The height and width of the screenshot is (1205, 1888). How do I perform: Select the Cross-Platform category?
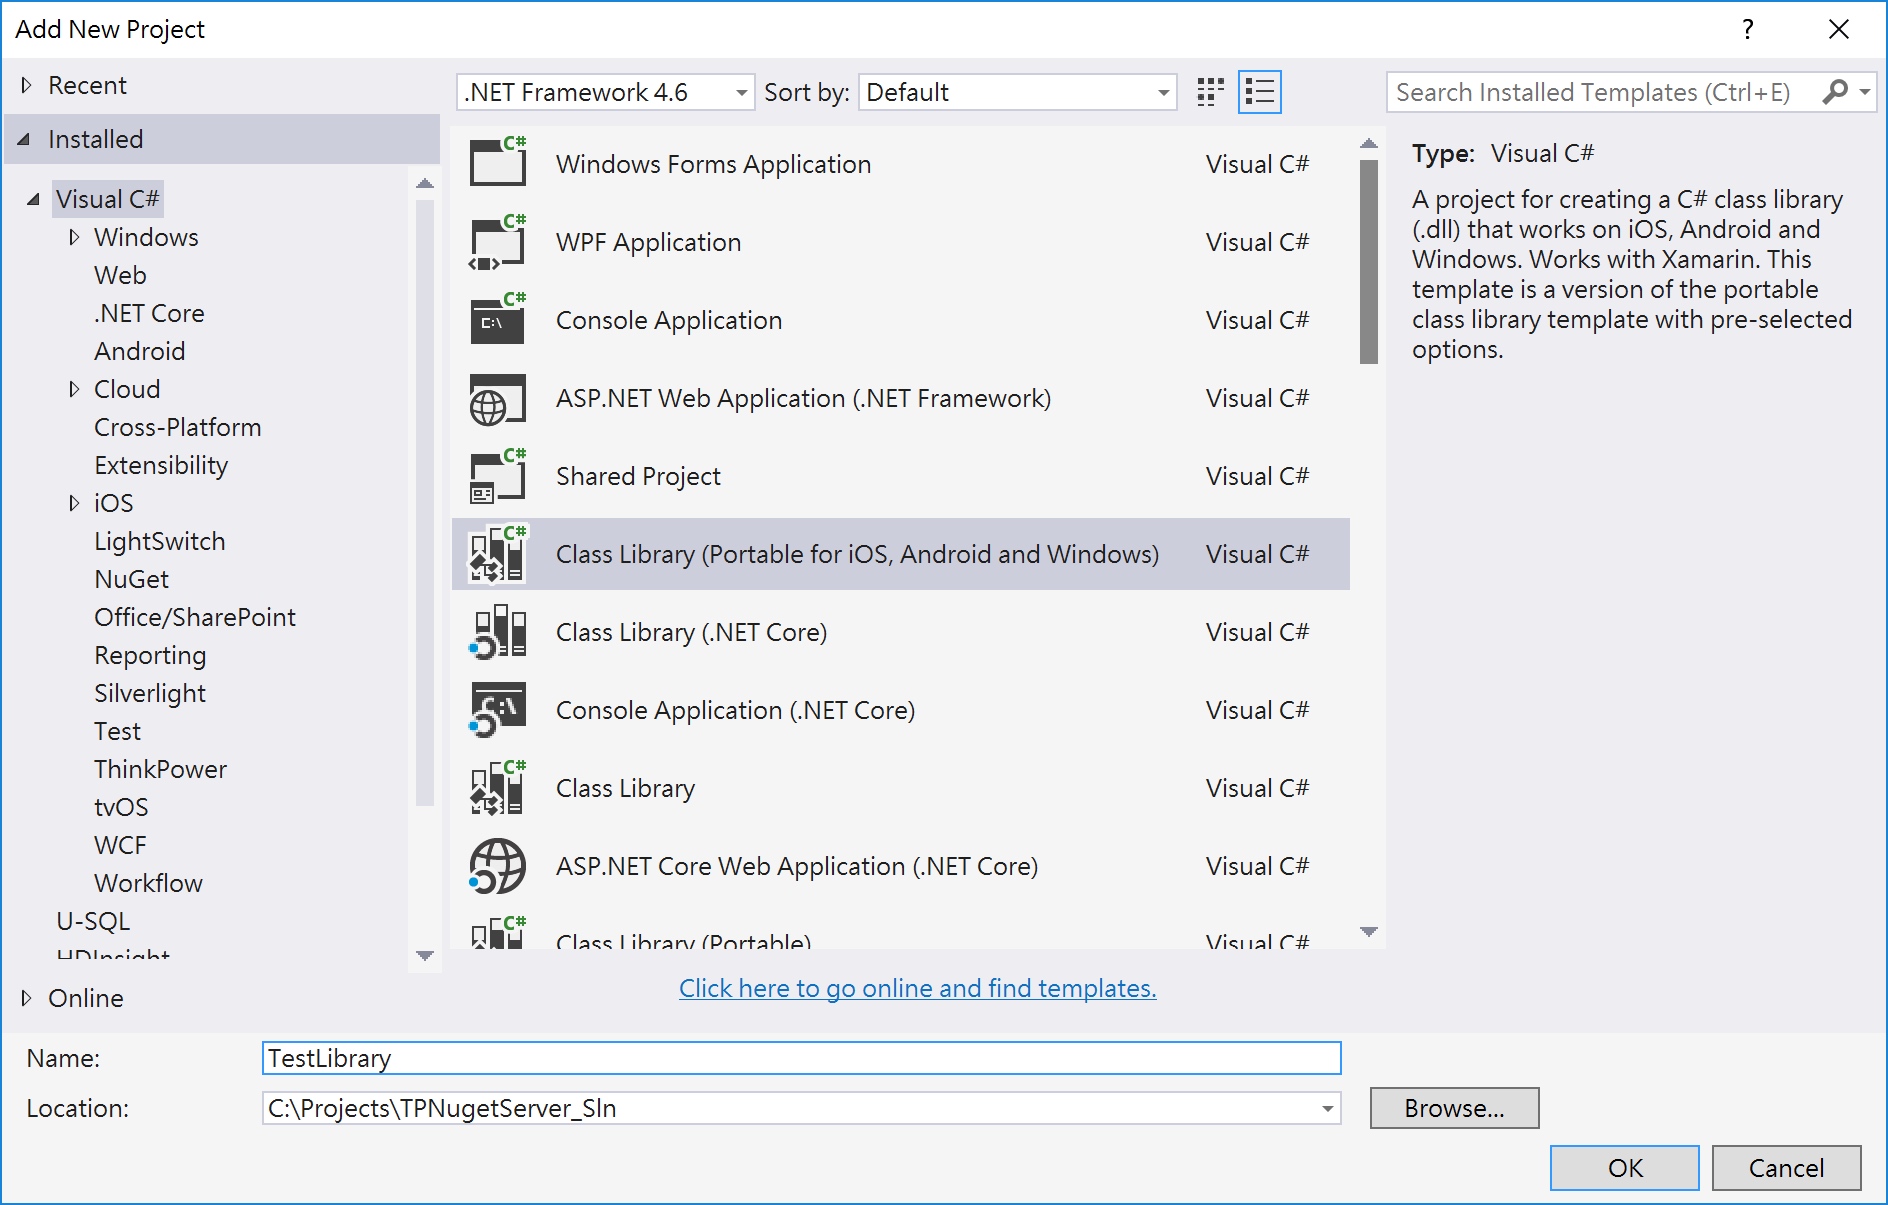177,427
